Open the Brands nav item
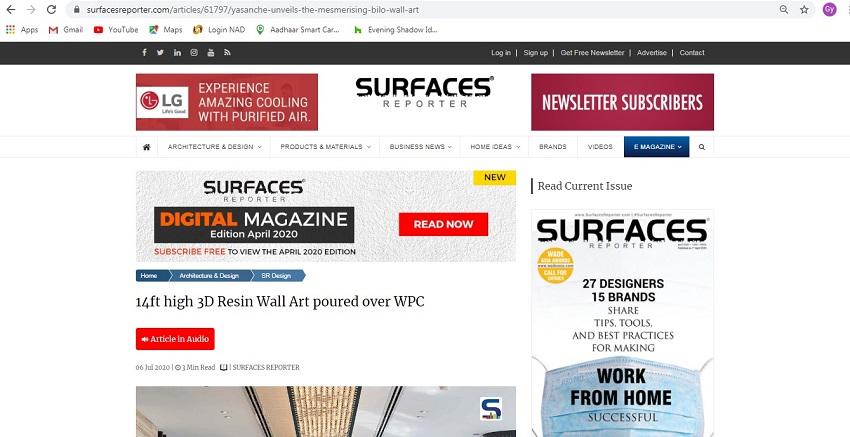This screenshot has width=850, height=437. (553, 147)
